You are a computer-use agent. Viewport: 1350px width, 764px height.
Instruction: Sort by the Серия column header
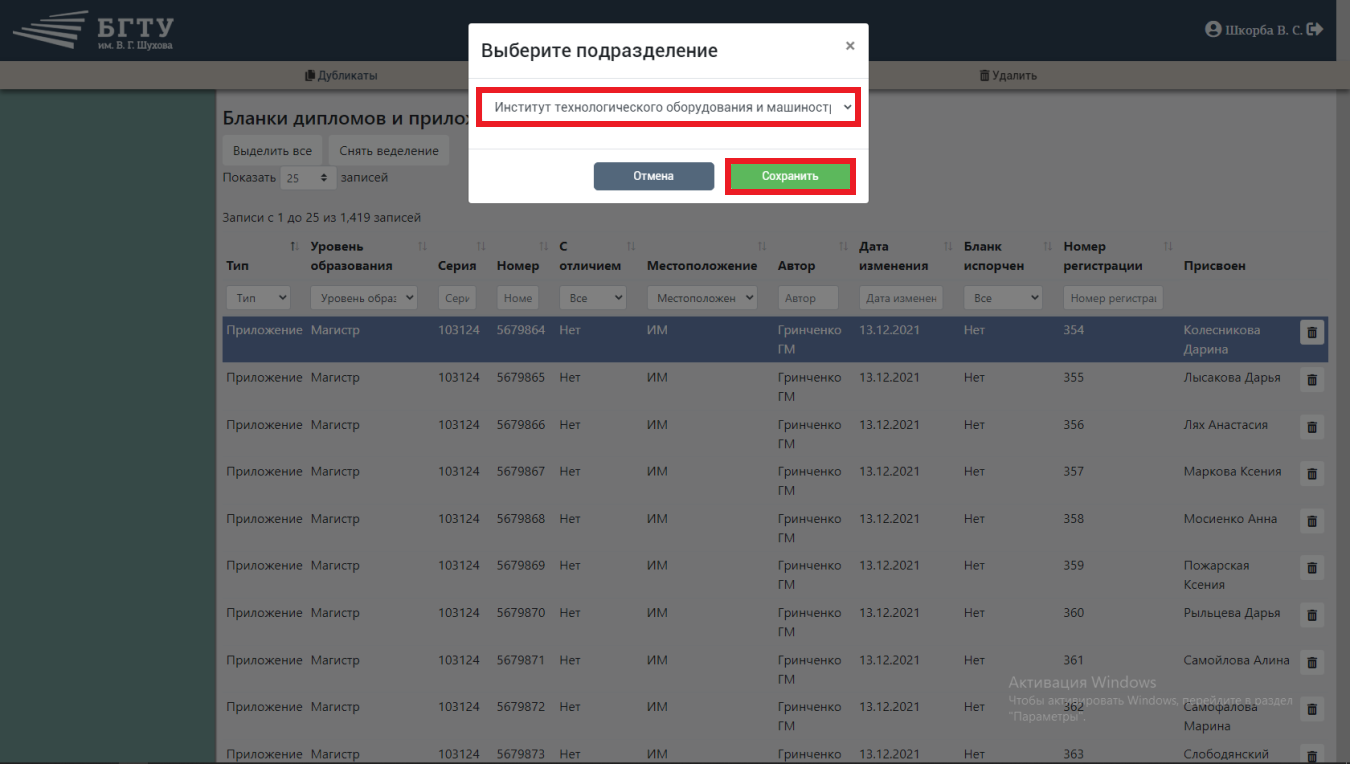tap(461, 256)
